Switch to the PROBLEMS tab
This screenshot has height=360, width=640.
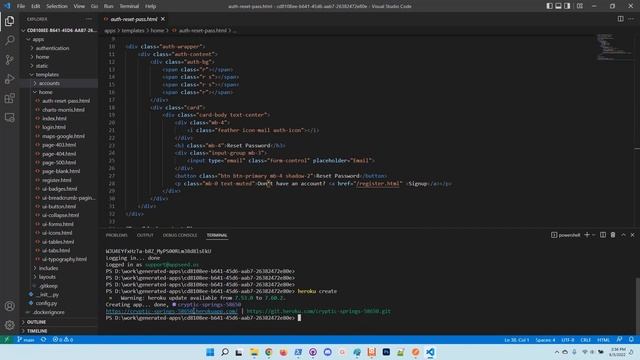coord(116,235)
